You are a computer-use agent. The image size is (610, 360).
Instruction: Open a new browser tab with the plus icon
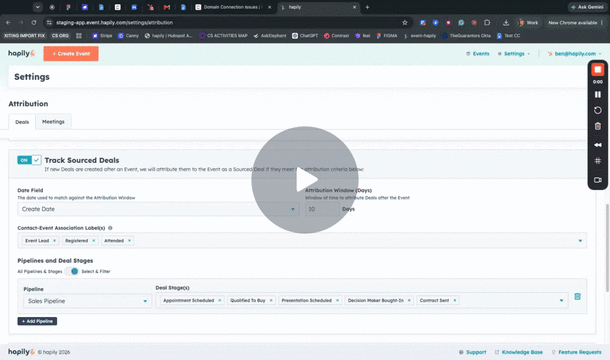(x=367, y=7)
